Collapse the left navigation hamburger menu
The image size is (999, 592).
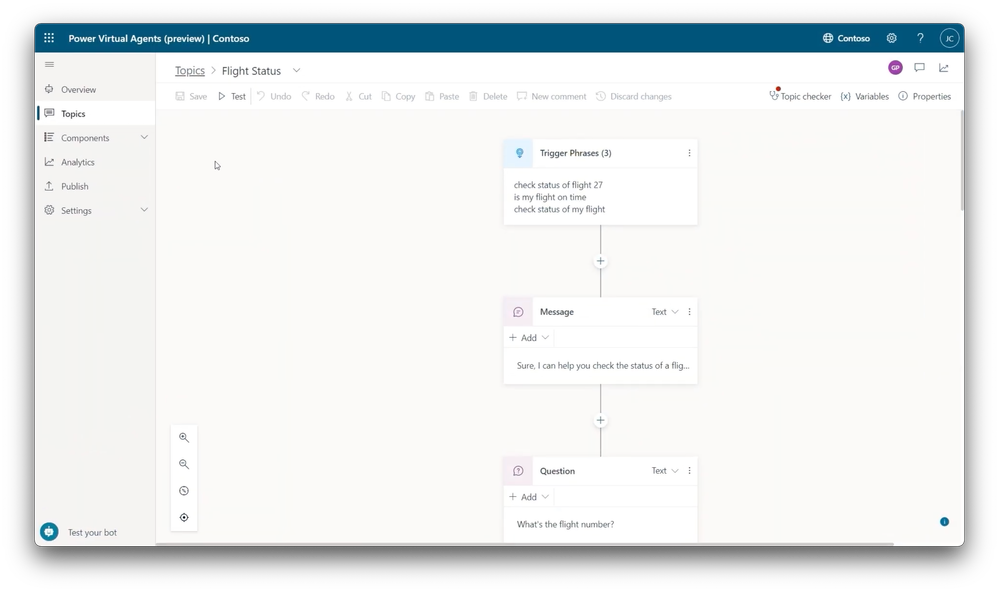tap(49, 64)
